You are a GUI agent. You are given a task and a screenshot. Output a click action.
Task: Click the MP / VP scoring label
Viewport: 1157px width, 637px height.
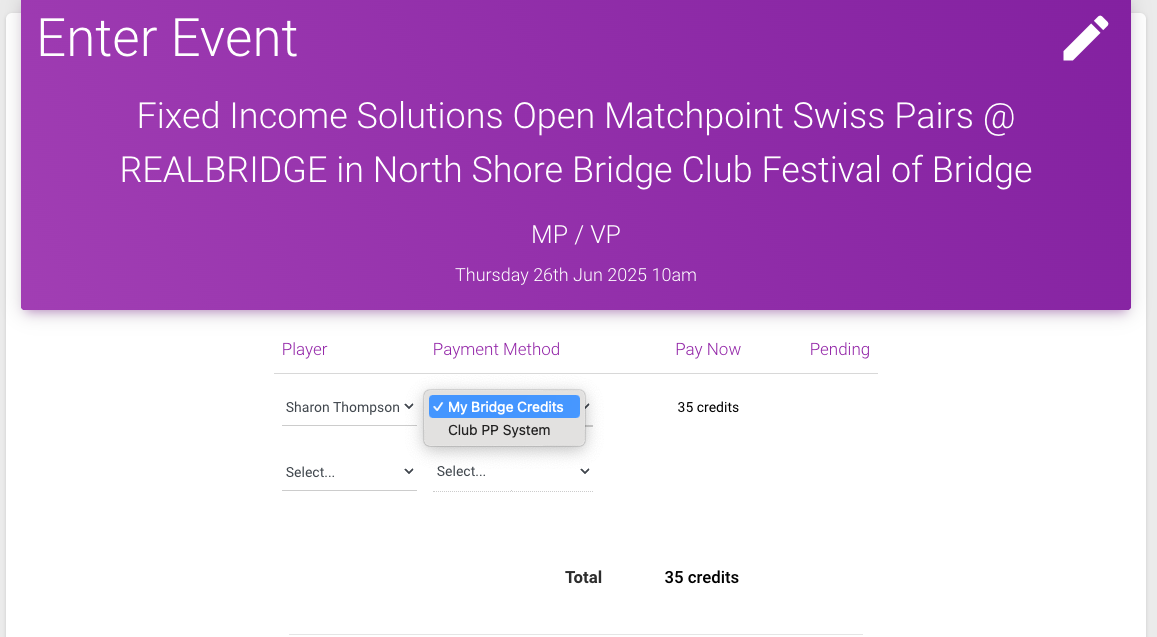click(576, 235)
